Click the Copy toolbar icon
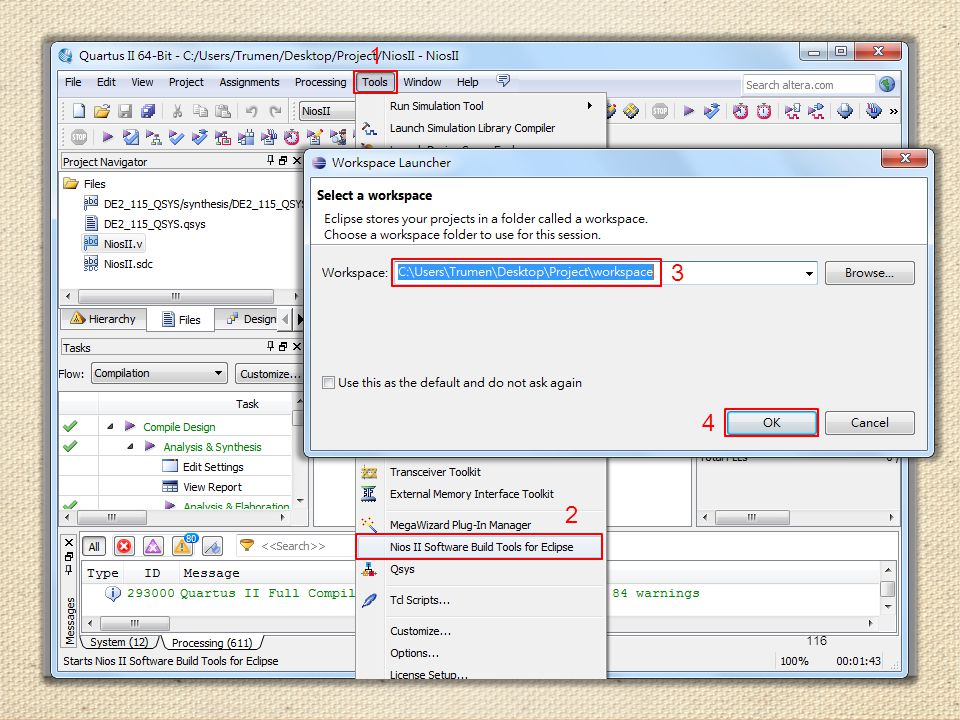Image resolution: width=960 pixels, height=720 pixels. (x=200, y=111)
